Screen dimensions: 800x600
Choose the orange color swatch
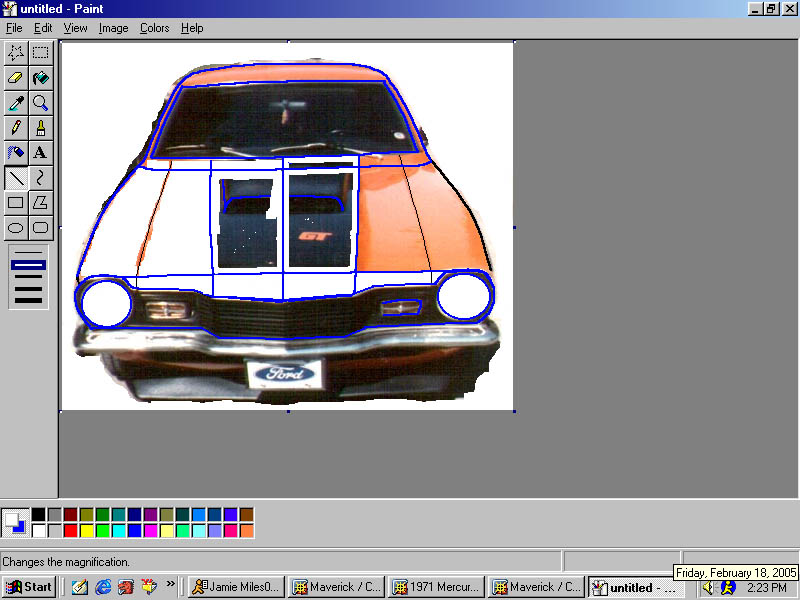247,531
